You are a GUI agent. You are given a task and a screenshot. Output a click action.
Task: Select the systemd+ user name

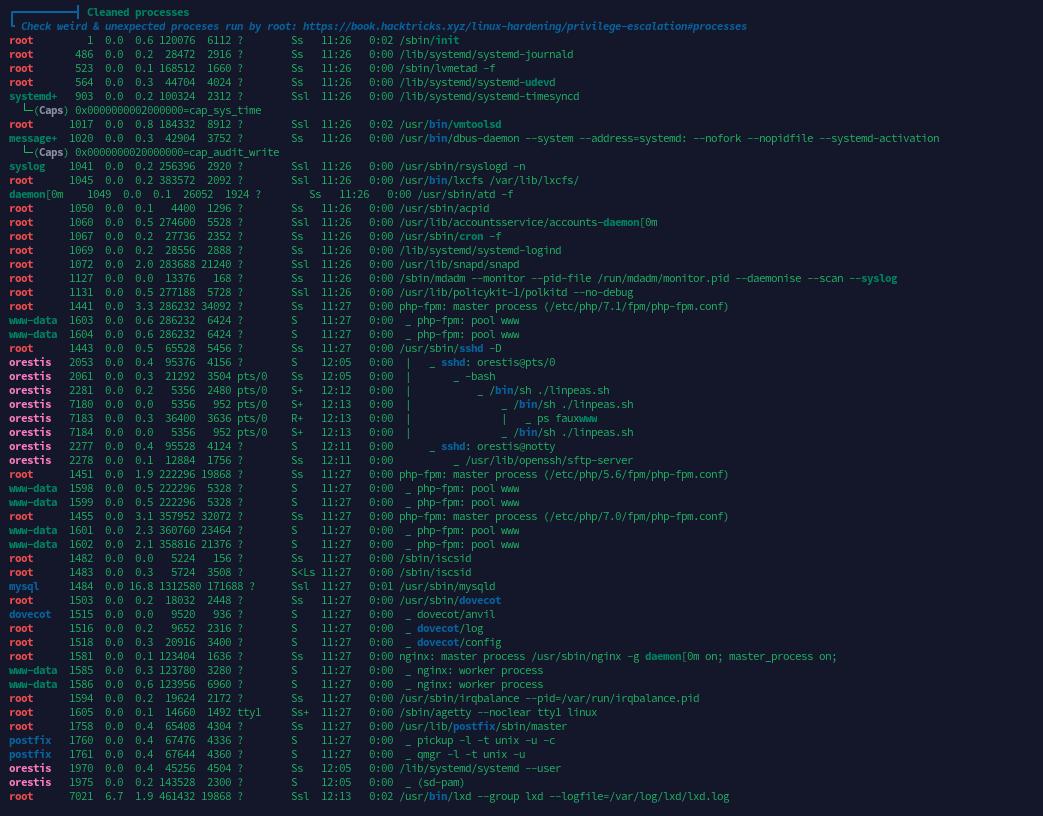point(33,96)
